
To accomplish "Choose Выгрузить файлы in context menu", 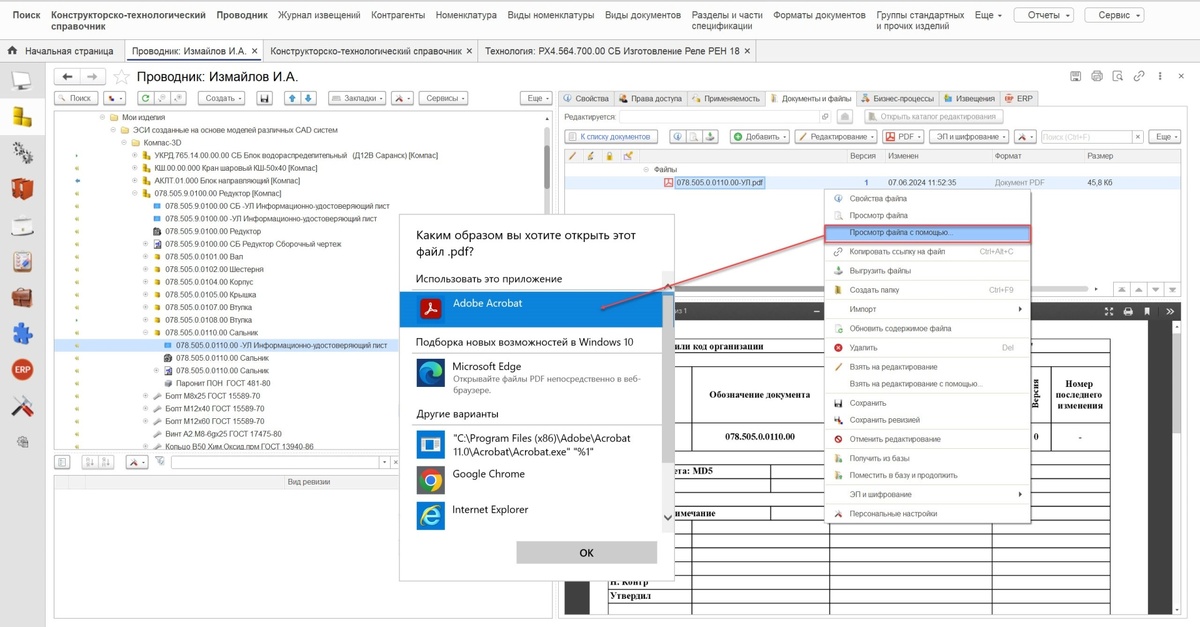I will (879, 271).
